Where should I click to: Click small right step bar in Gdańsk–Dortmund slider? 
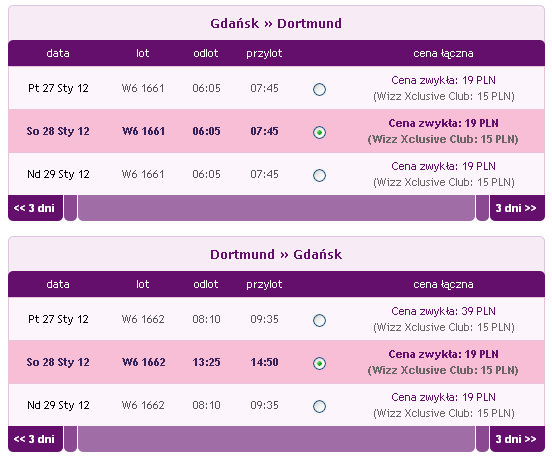click(482, 208)
